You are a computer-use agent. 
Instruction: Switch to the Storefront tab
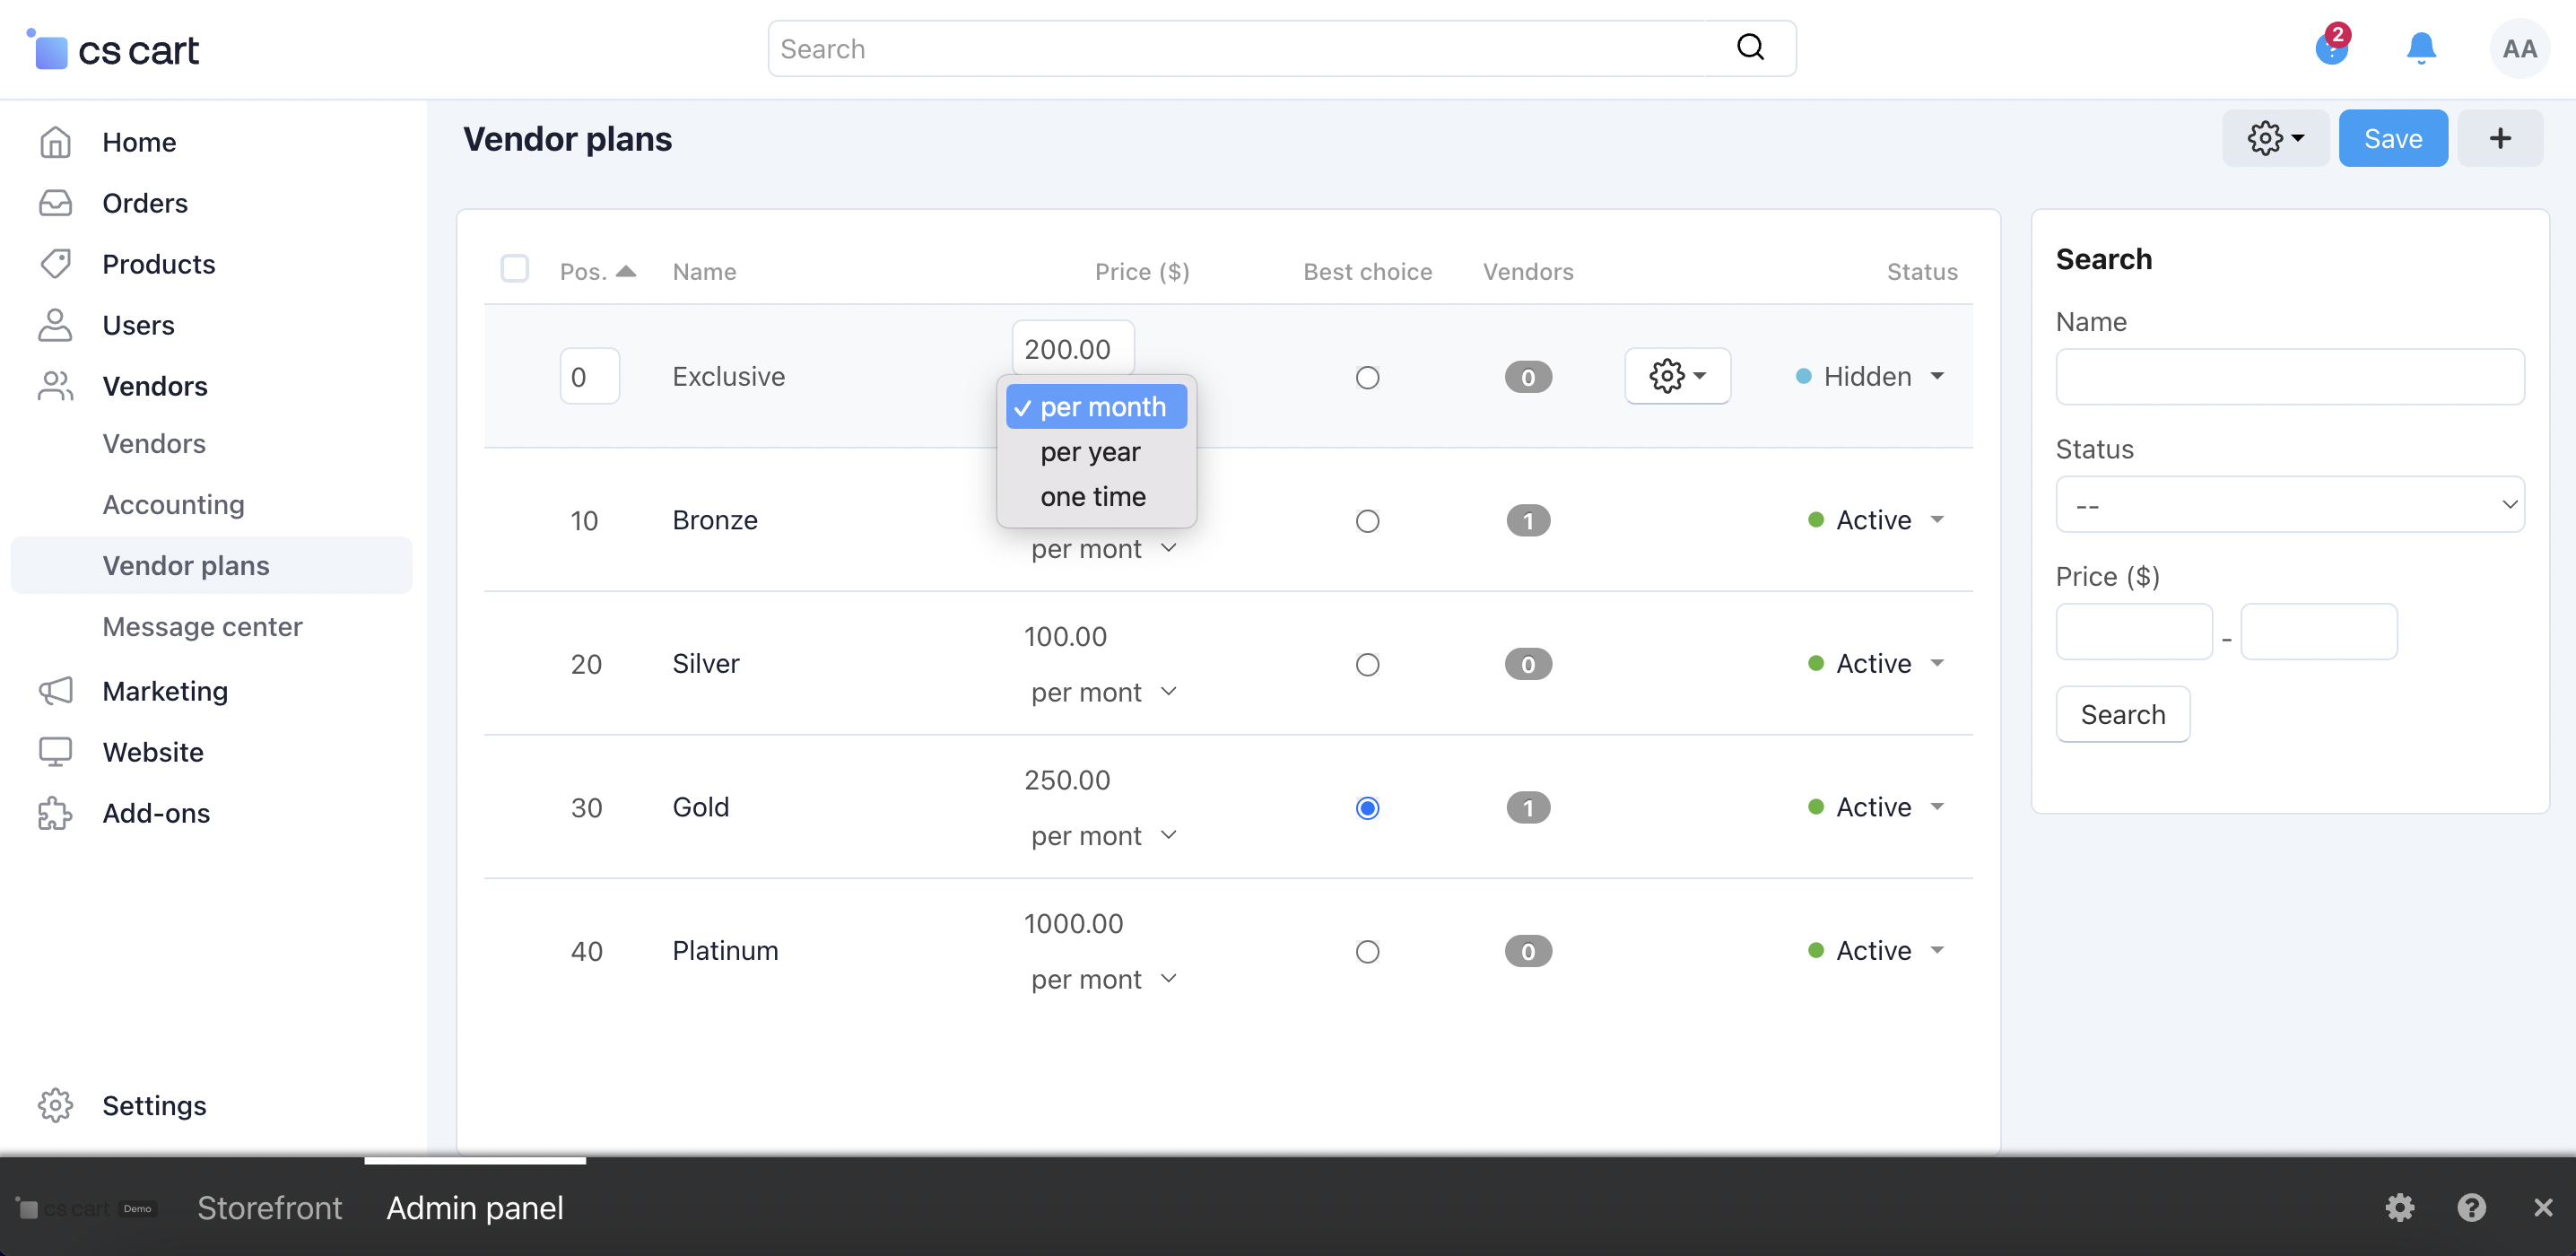click(x=269, y=1208)
